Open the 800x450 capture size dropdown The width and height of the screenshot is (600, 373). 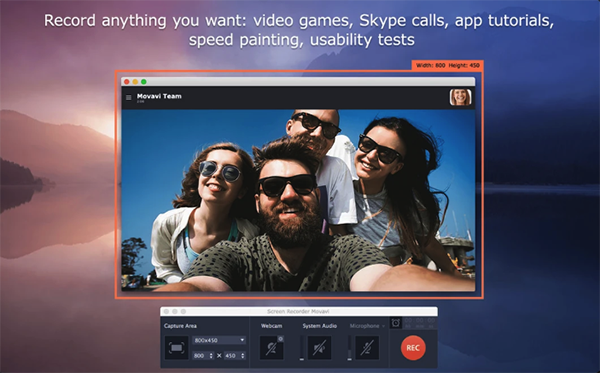[x=219, y=340]
